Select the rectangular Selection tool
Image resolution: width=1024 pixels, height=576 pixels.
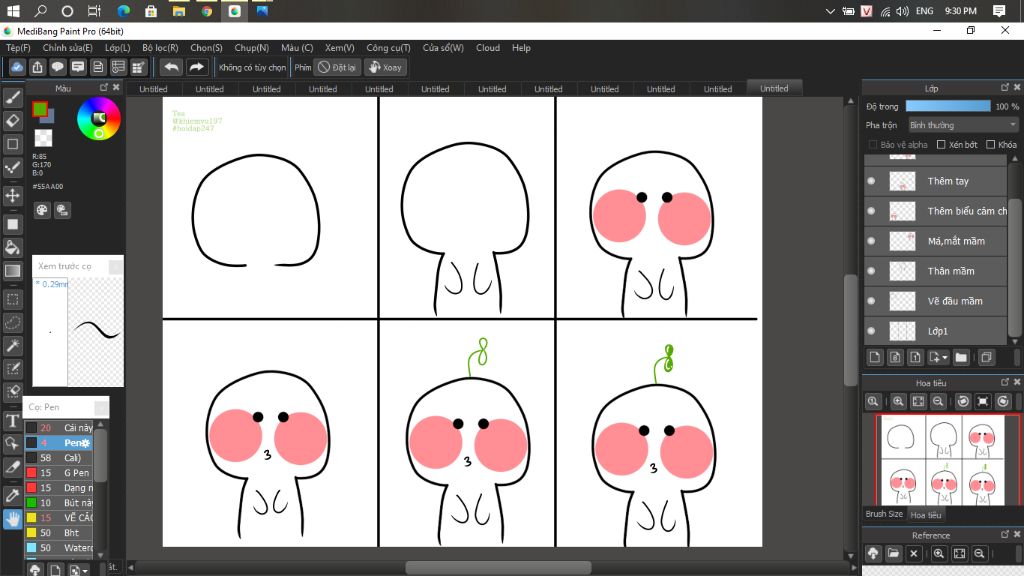point(12,300)
